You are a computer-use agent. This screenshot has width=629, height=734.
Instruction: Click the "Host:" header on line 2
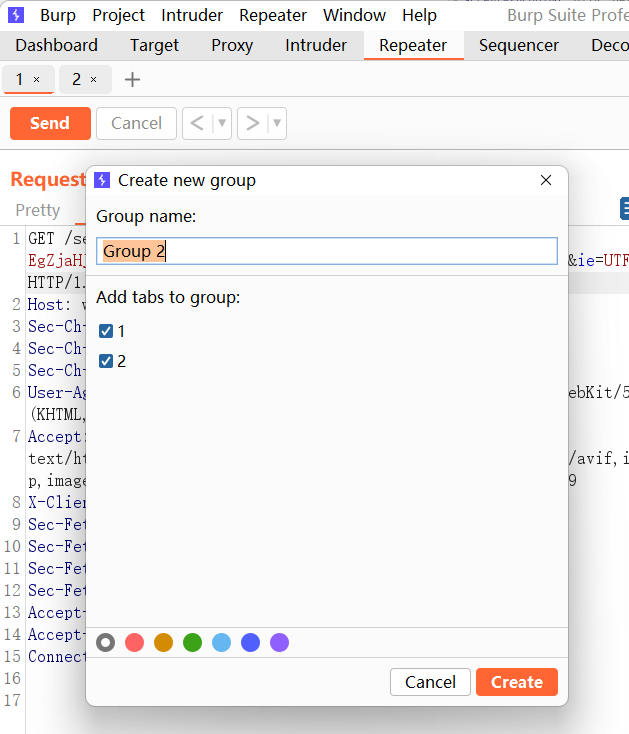(49, 305)
